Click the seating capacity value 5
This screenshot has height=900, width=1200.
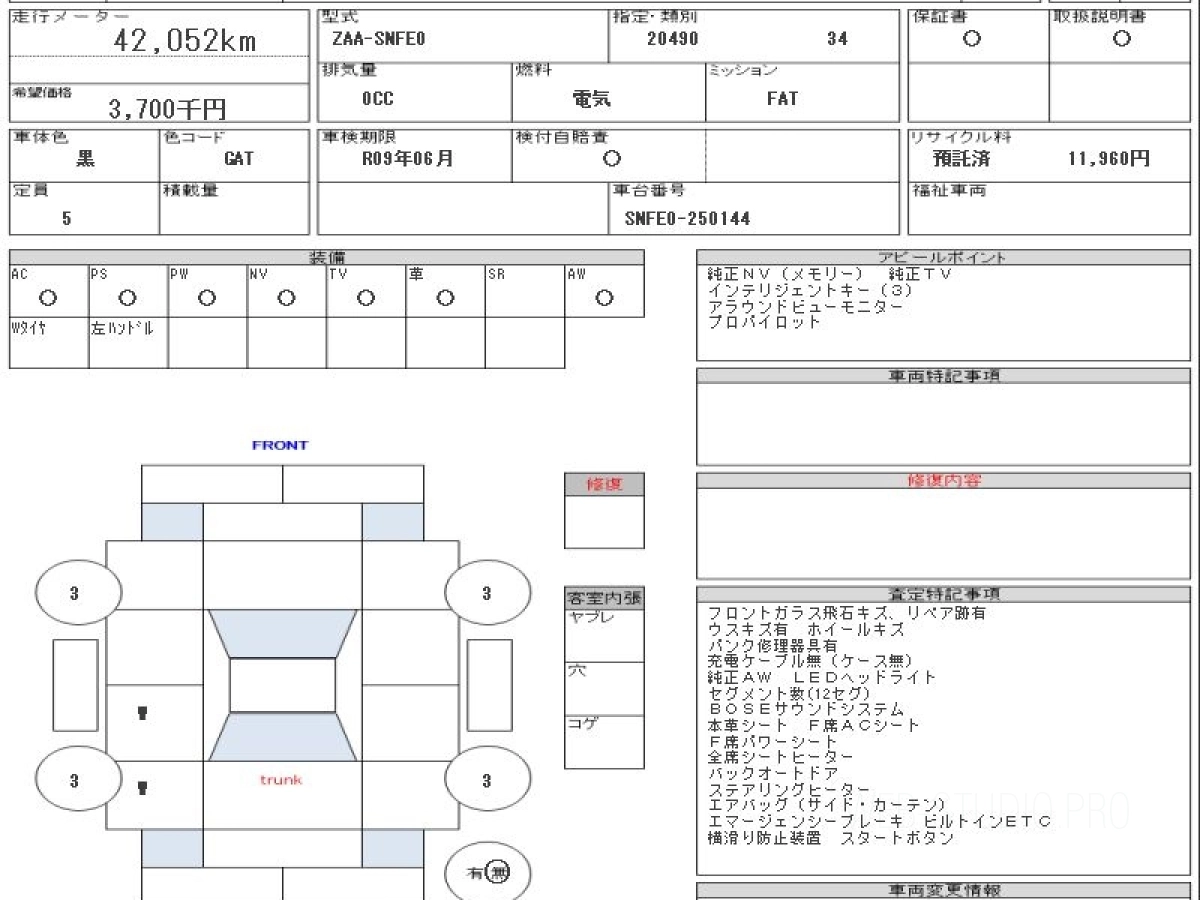(x=67, y=218)
